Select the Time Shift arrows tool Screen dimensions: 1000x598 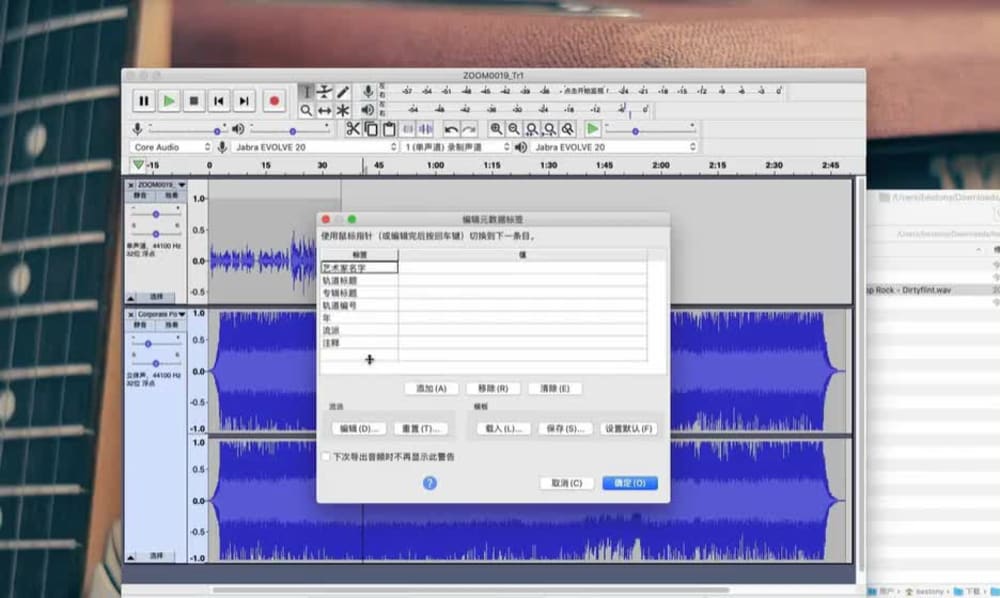pos(325,110)
